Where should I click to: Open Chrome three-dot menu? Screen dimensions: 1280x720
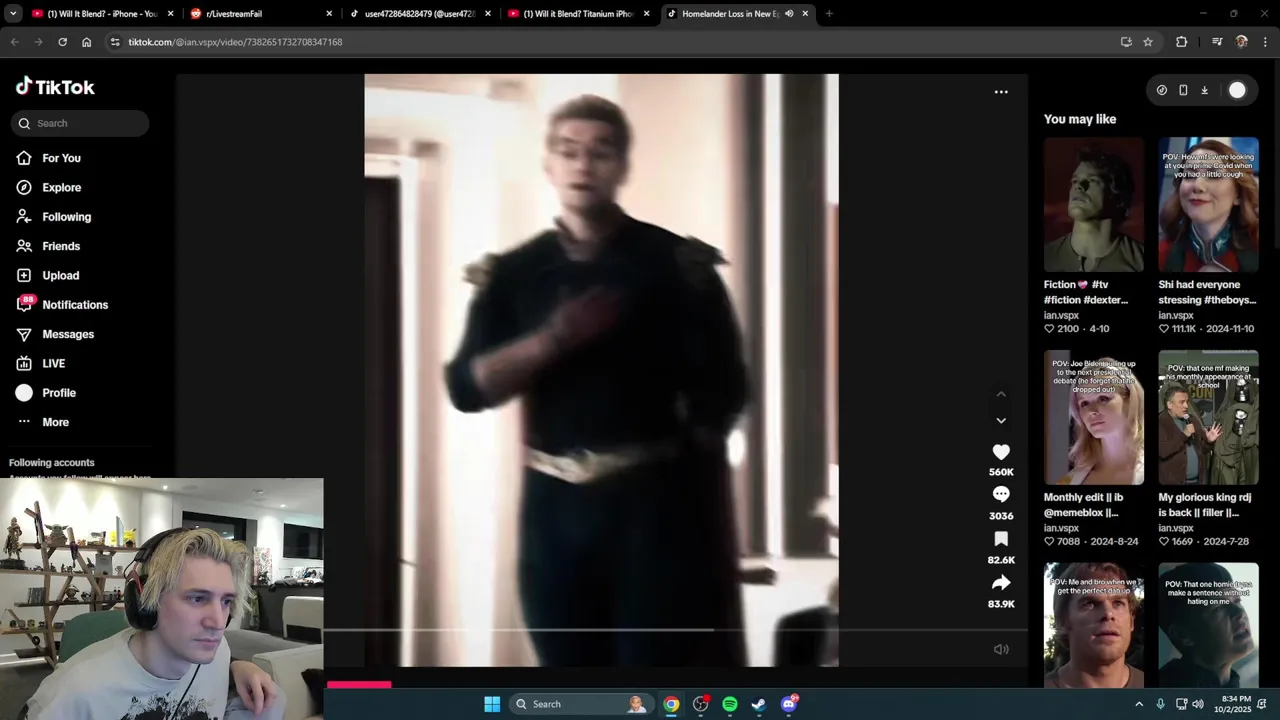click(x=1266, y=42)
